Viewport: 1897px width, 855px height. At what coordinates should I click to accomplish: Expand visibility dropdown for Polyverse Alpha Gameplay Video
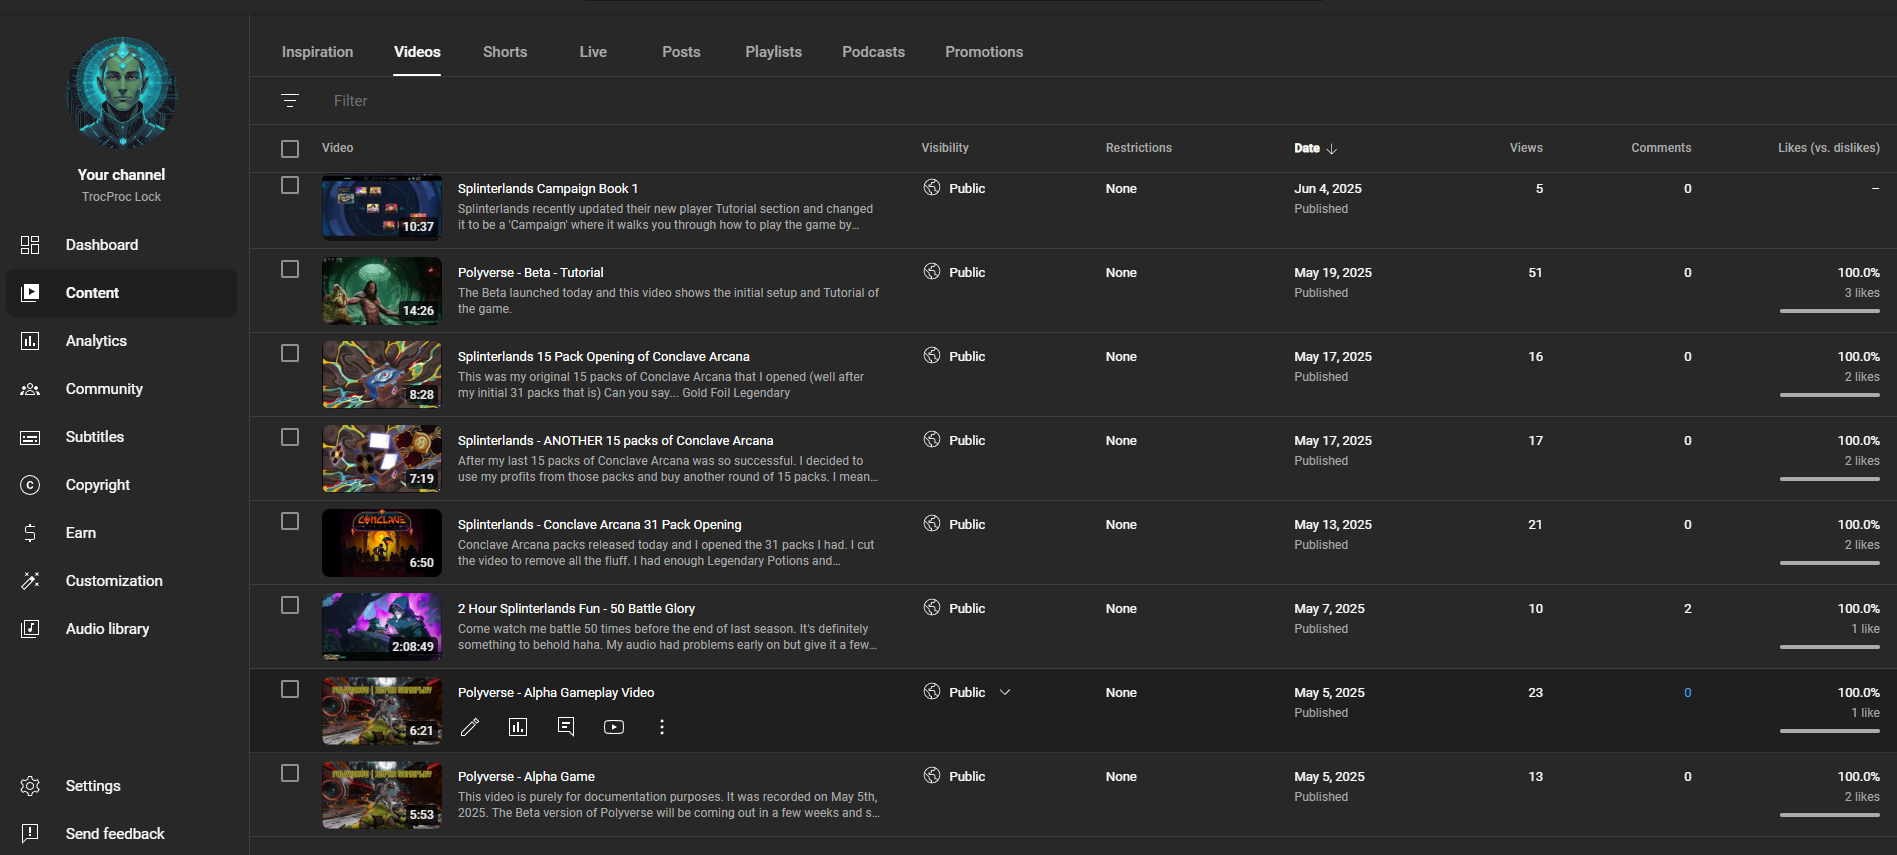click(1005, 692)
